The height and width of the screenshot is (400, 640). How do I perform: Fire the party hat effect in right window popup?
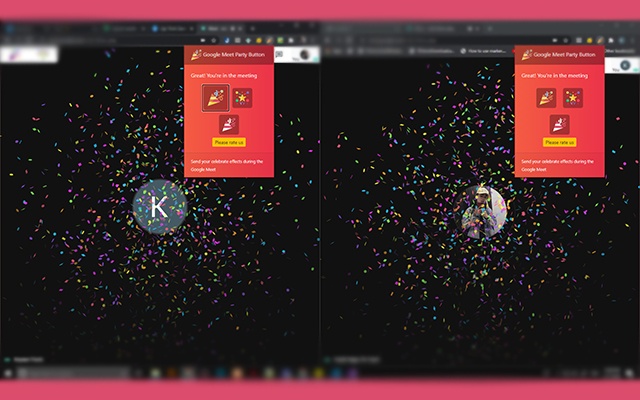(x=560, y=124)
